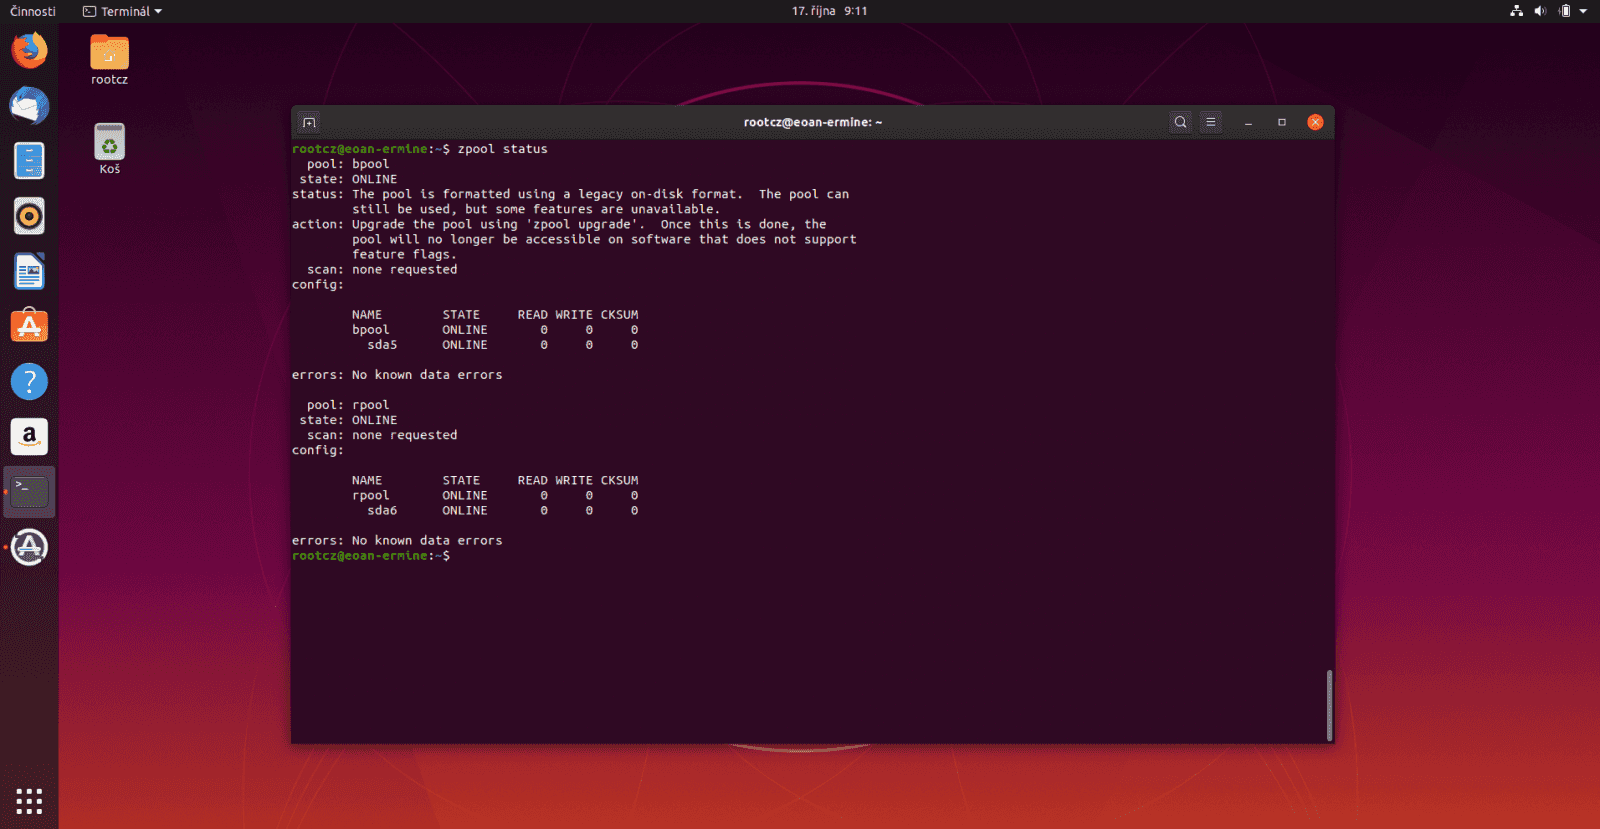Click the terminal scrollbar handle
The height and width of the screenshot is (829, 1600).
pyautogui.click(x=1329, y=705)
